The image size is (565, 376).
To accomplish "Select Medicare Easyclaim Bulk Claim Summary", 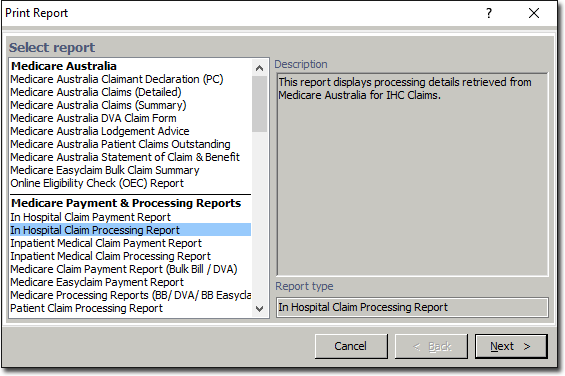I will [x=105, y=170].
